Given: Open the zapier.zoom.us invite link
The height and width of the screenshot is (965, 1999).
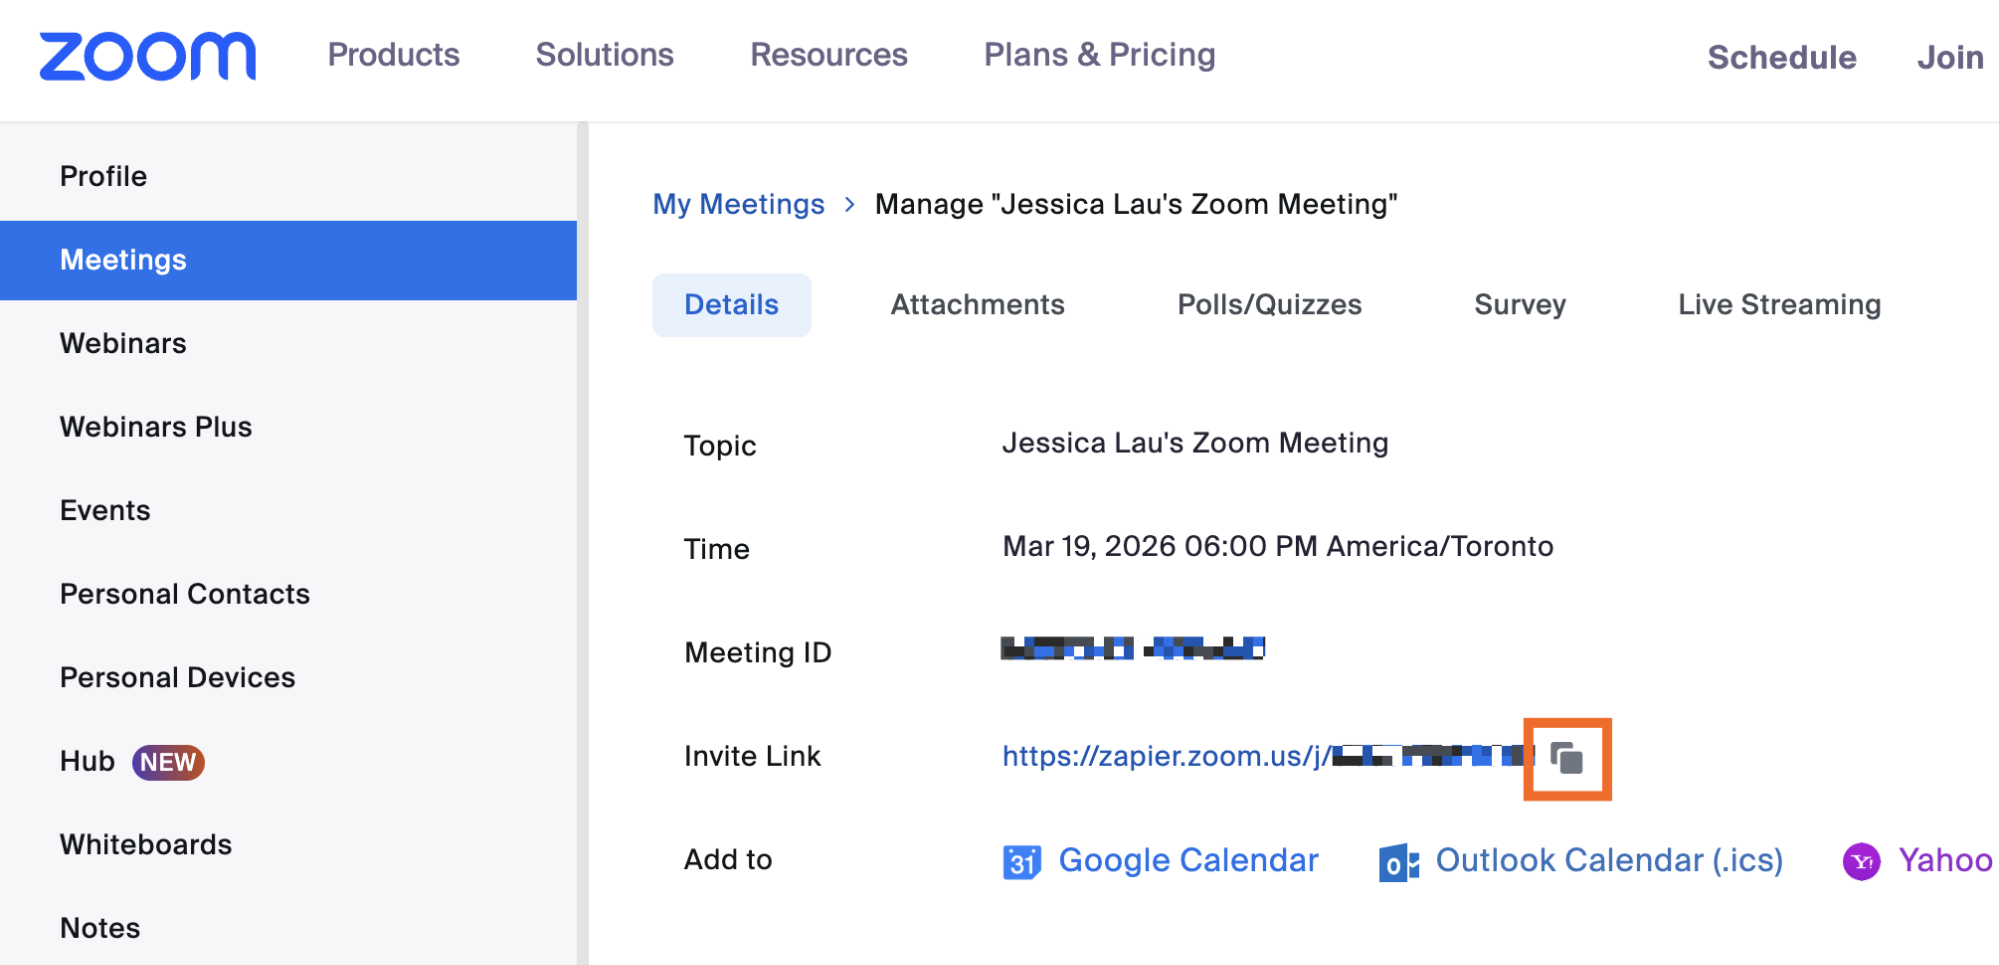Looking at the screenshot, I should point(1160,756).
